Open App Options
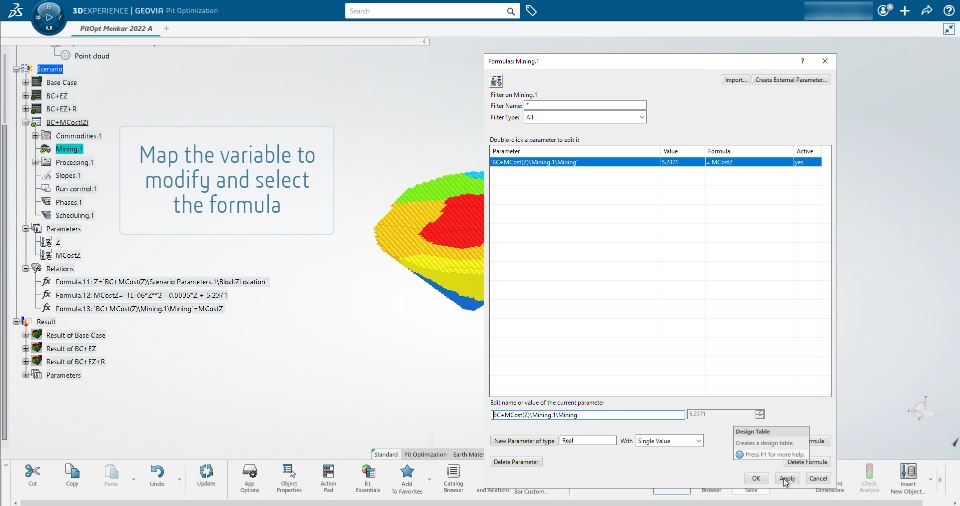 pyautogui.click(x=250, y=478)
